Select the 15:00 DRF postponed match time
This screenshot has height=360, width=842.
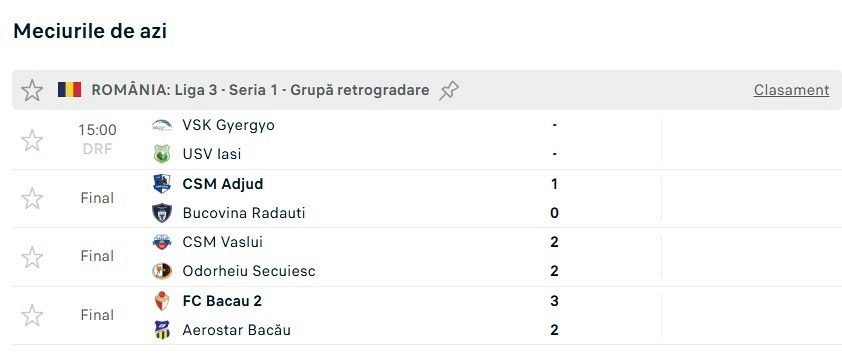click(x=97, y=139)
